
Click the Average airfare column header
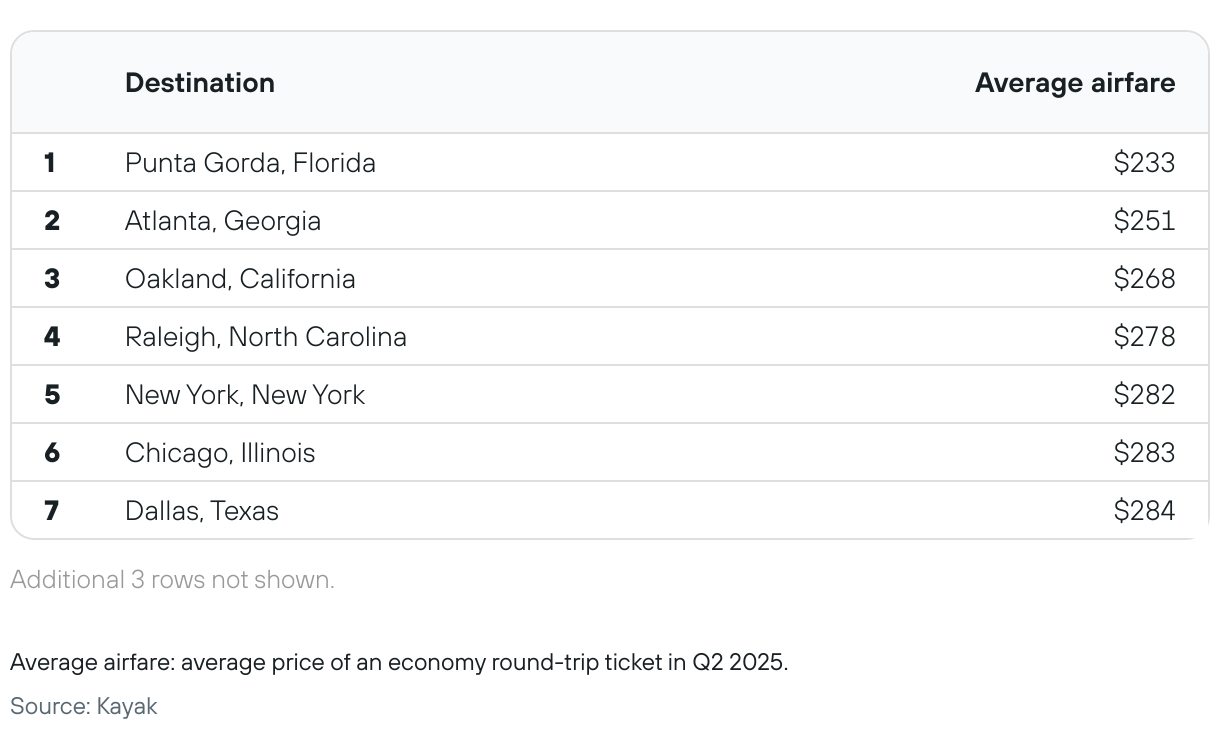1075,83
